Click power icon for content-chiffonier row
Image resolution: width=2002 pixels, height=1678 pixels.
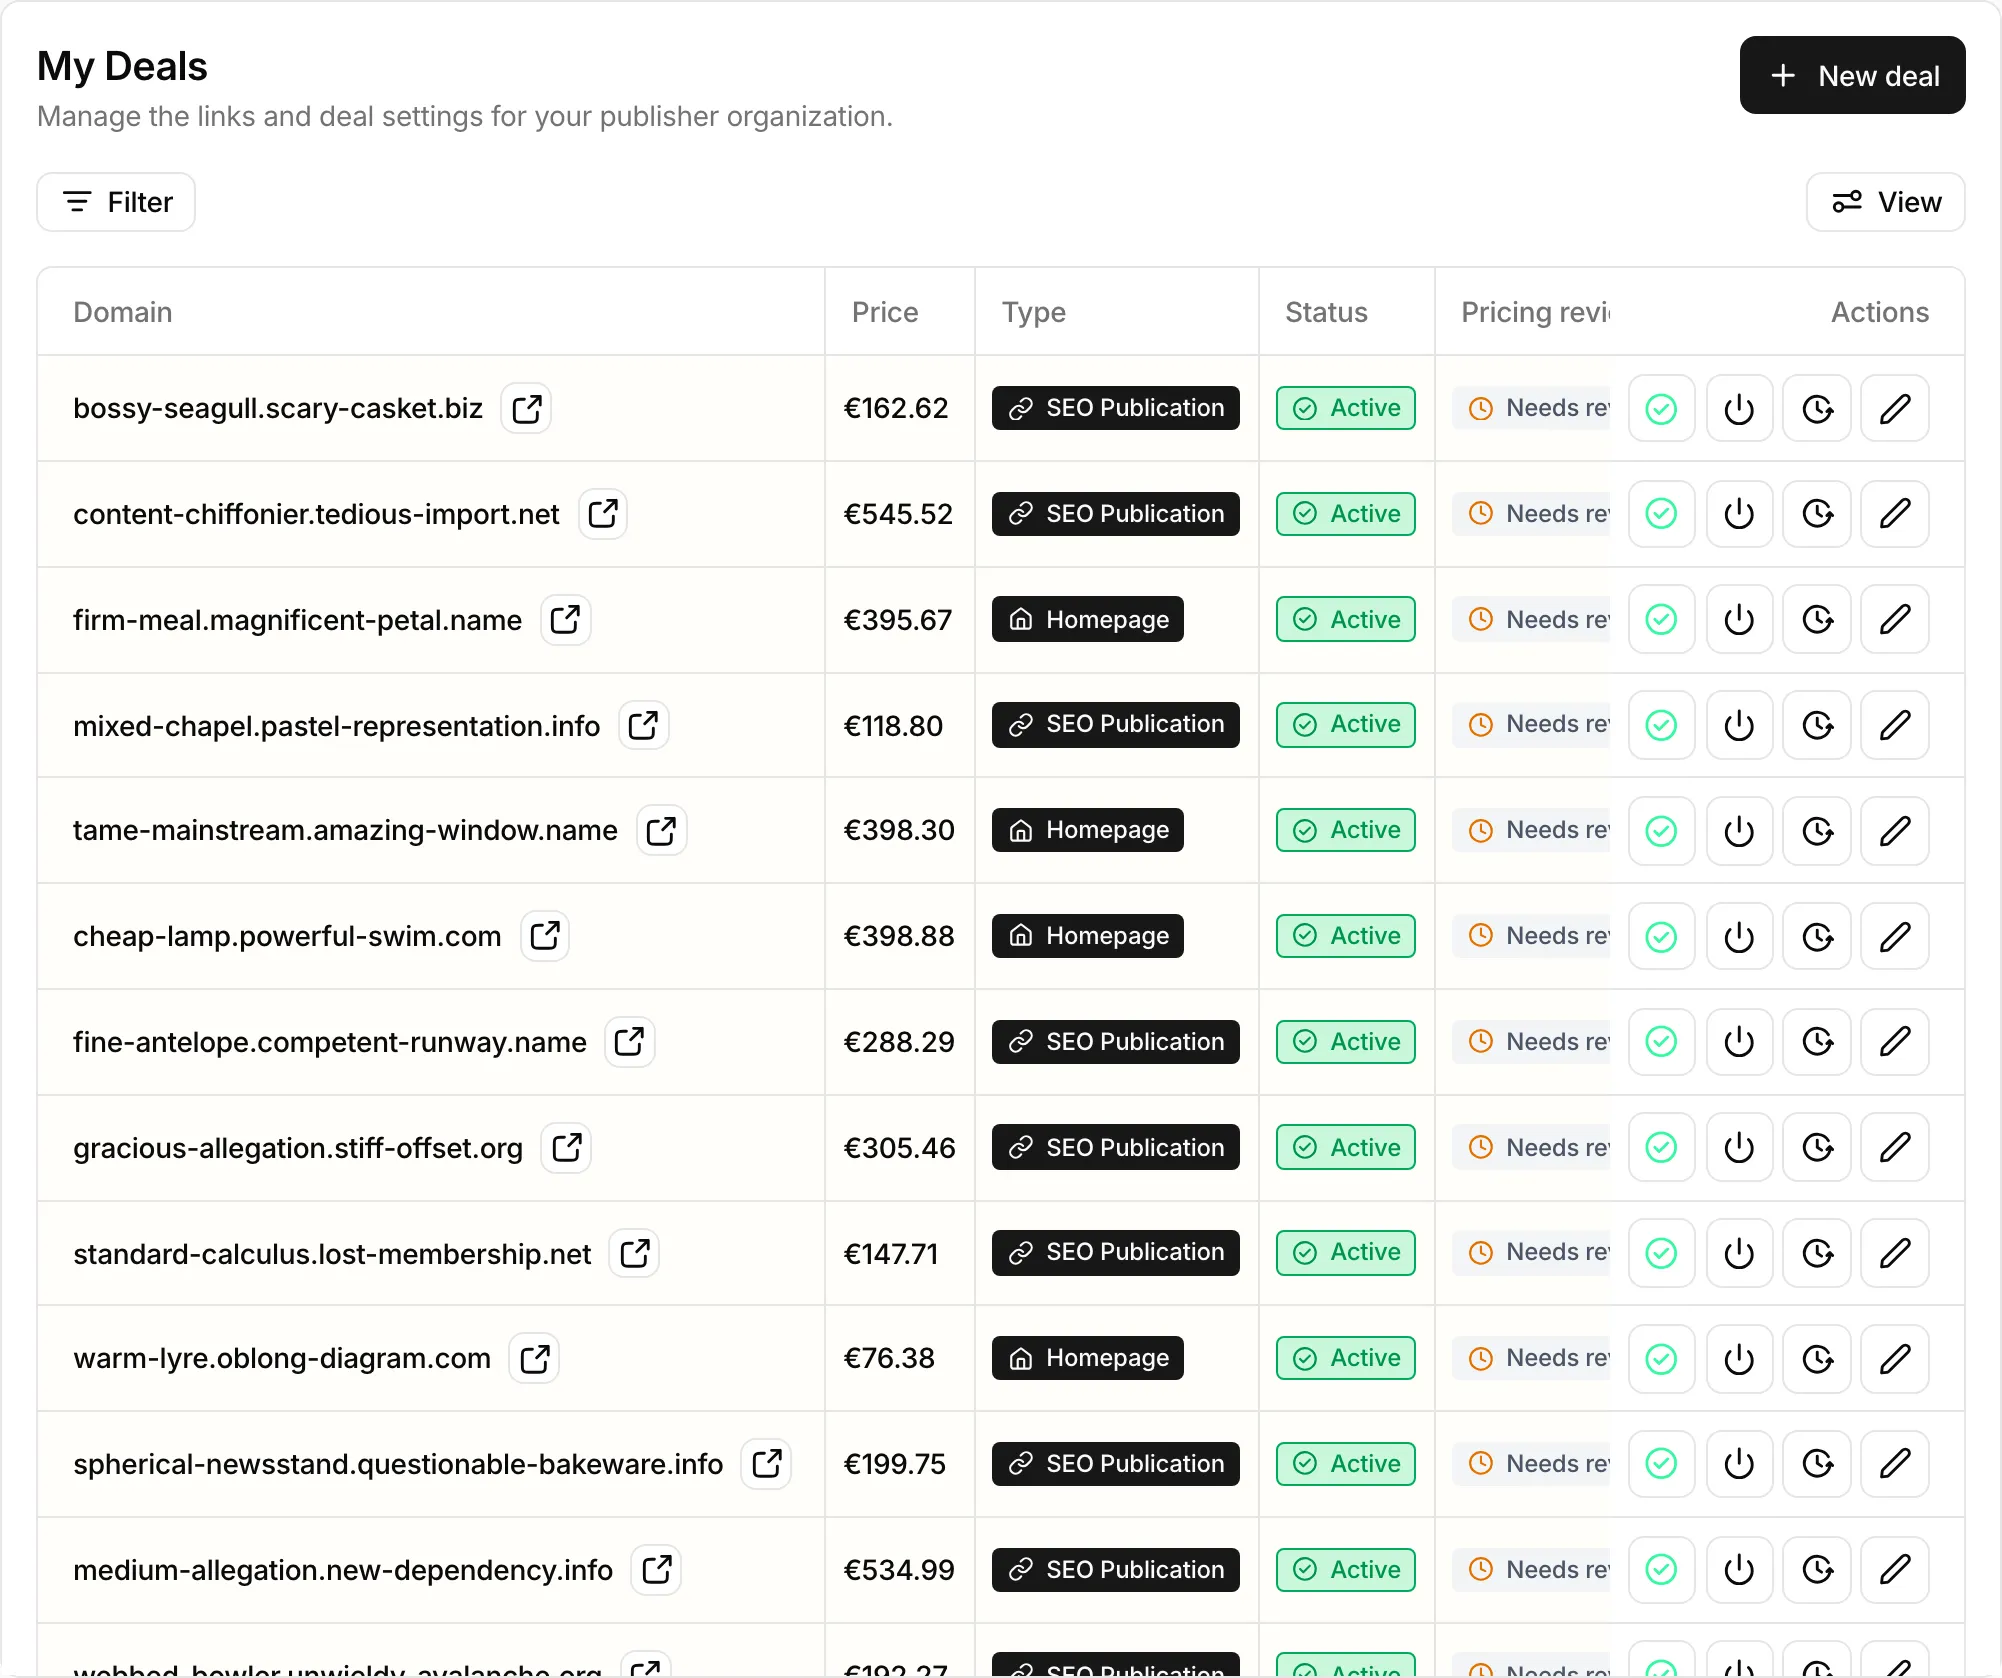coord(1739,514)
